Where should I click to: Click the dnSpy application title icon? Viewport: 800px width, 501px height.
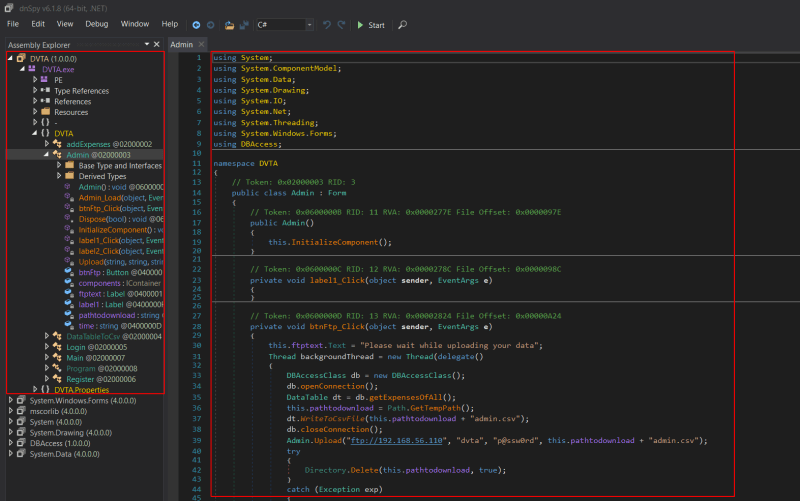tap(9, 8)
